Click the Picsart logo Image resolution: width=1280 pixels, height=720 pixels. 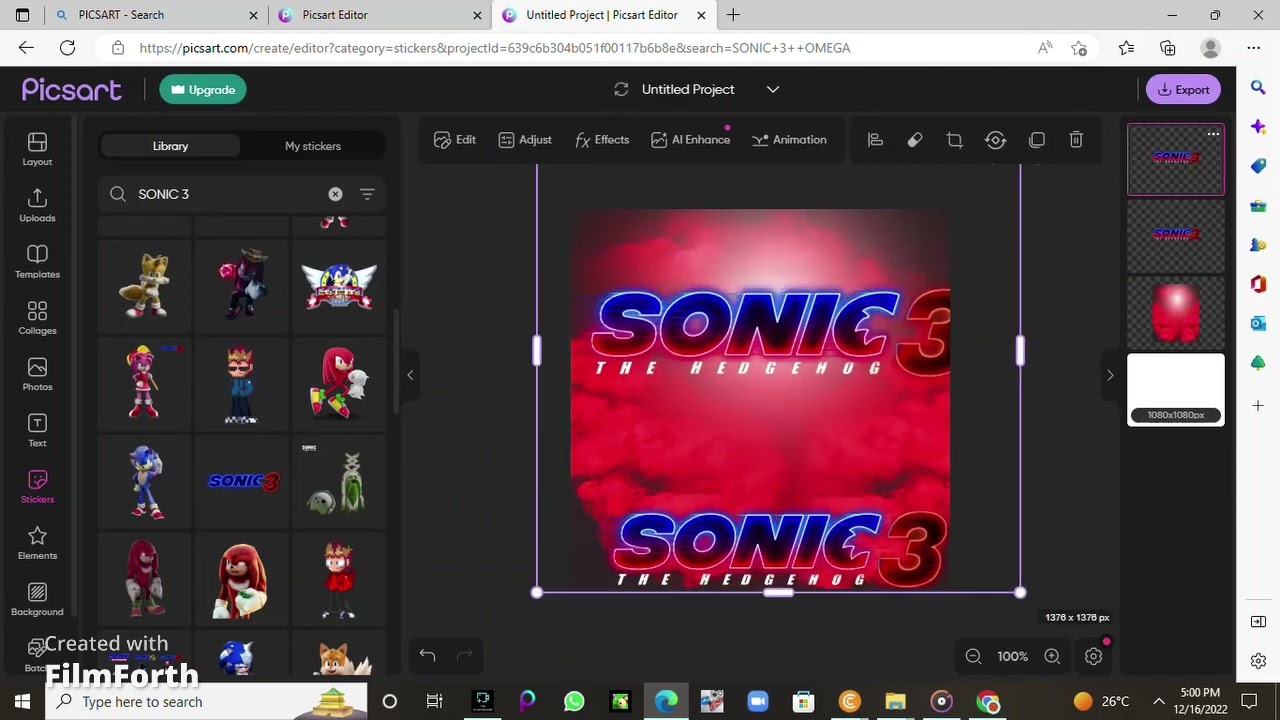point(72,90)
